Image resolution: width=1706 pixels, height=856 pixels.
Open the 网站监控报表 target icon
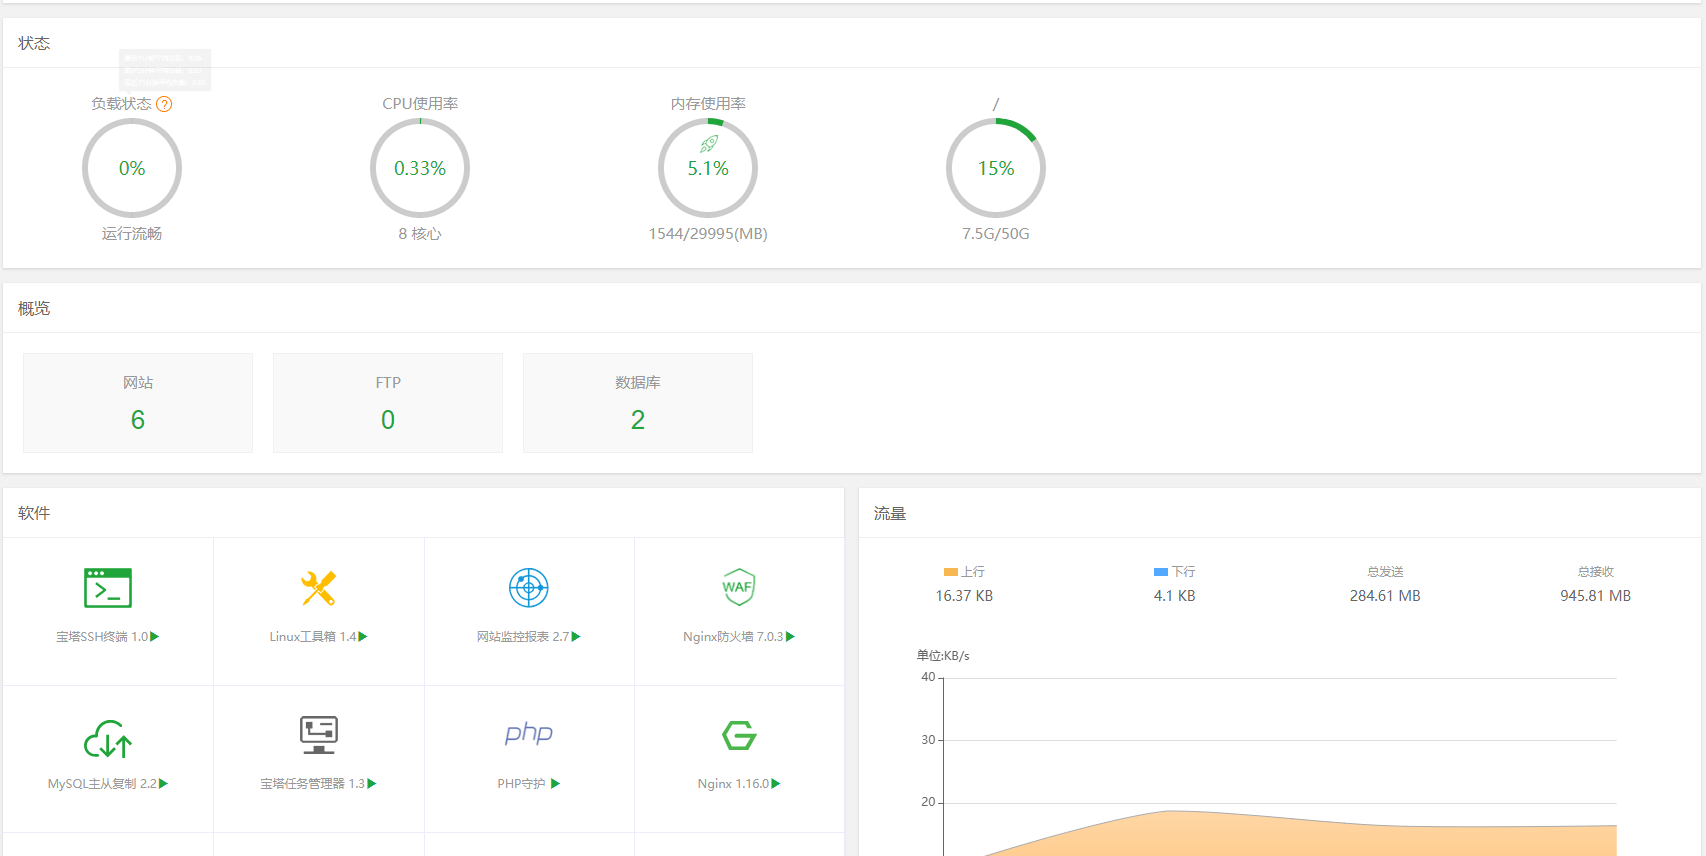pos(529,588)
